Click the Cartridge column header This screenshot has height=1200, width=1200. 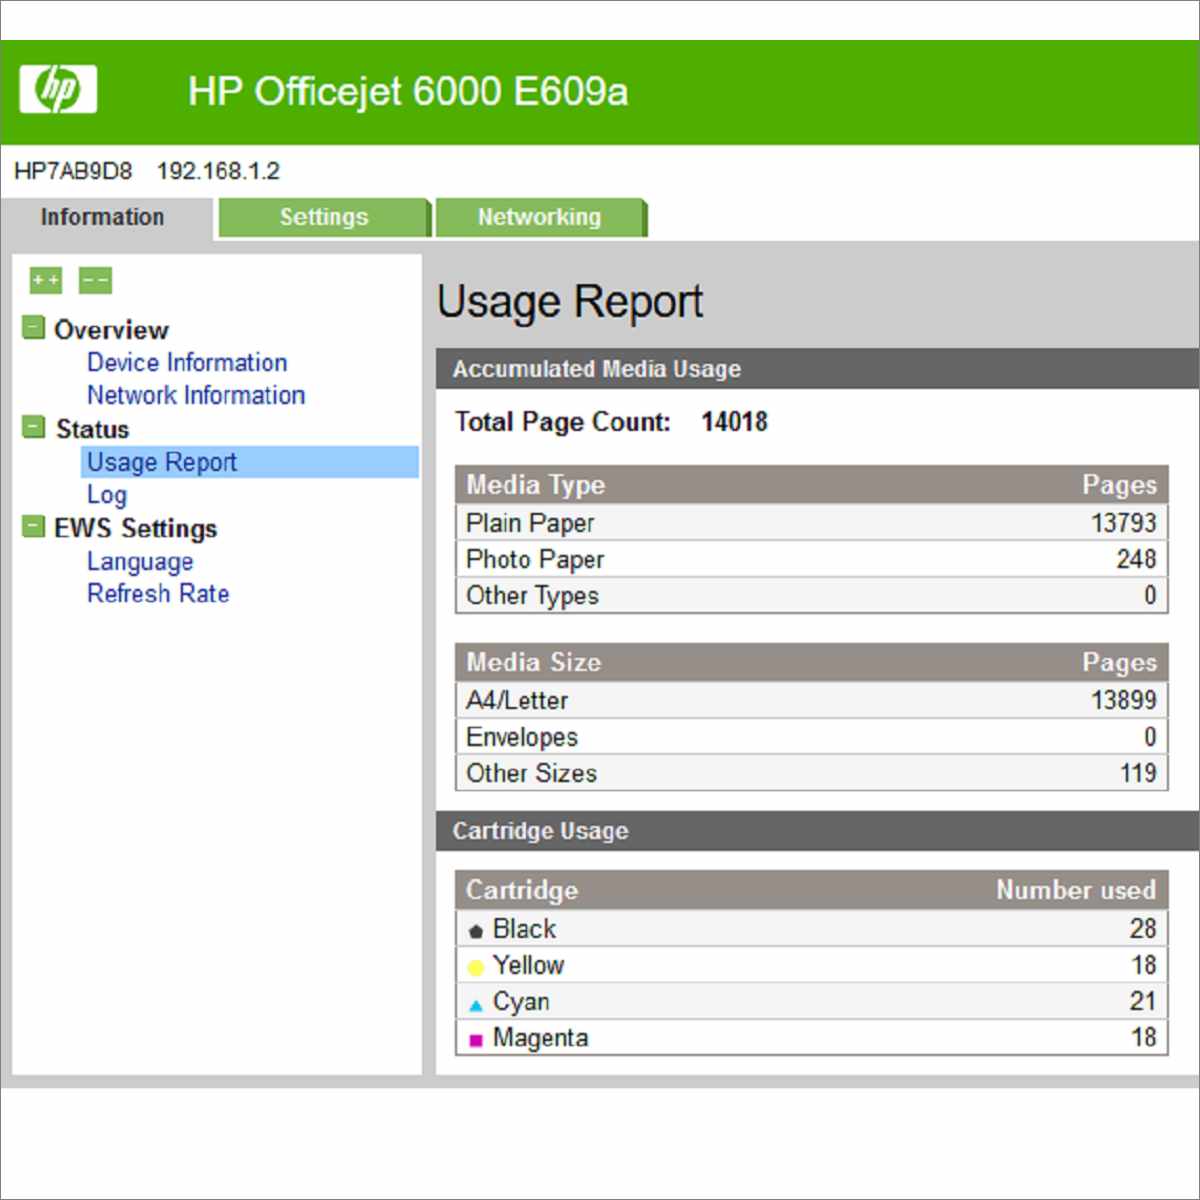point(522,890)
